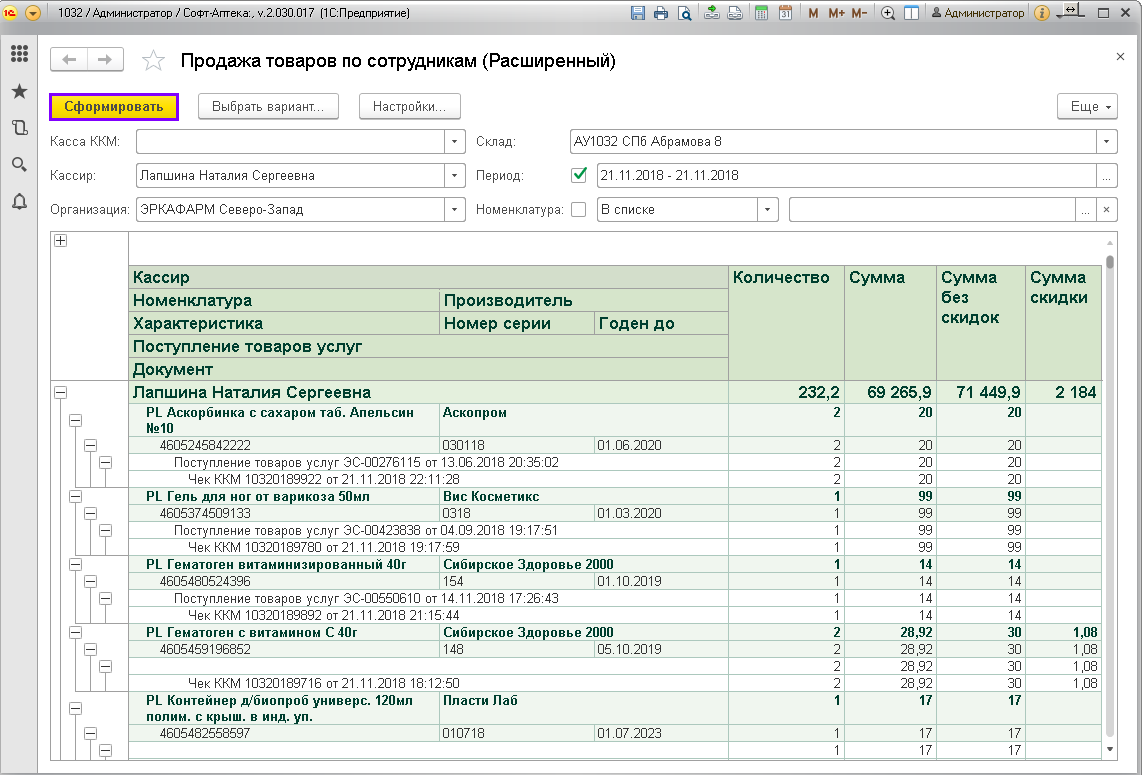This screenshot has height=775, width=1143.
Task: Open the calendar icon
Action: 786,13
